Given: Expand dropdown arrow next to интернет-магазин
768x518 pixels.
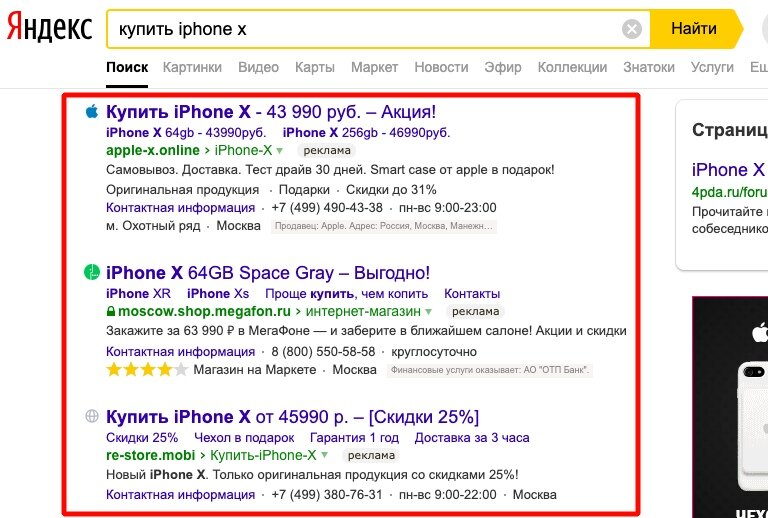Looking at the screenshot, I should [x=429, y=312].
